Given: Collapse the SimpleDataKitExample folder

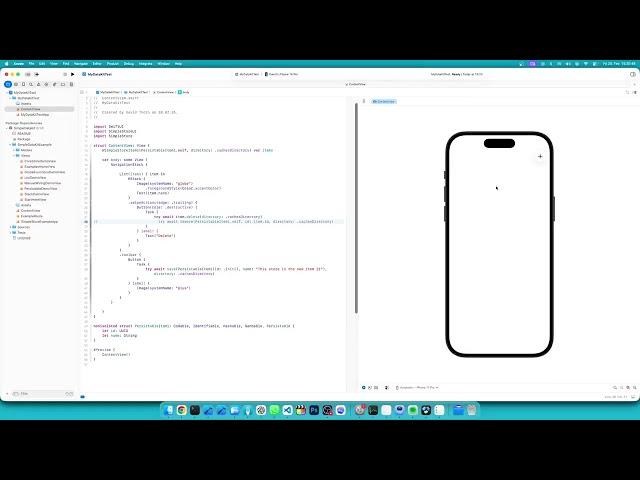Looking at the screenshot, I should (x=10, y=144).
